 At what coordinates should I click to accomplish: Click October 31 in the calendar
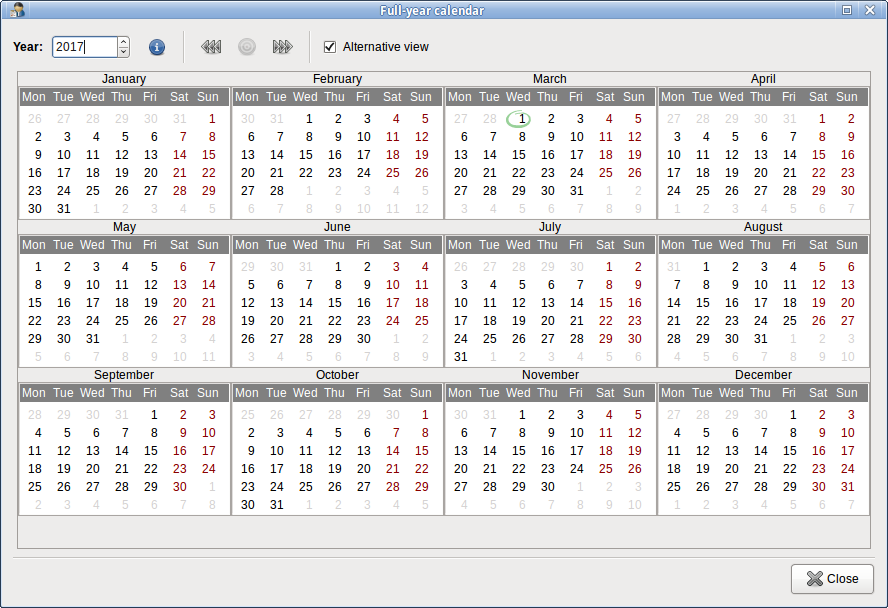pos(277,505)
